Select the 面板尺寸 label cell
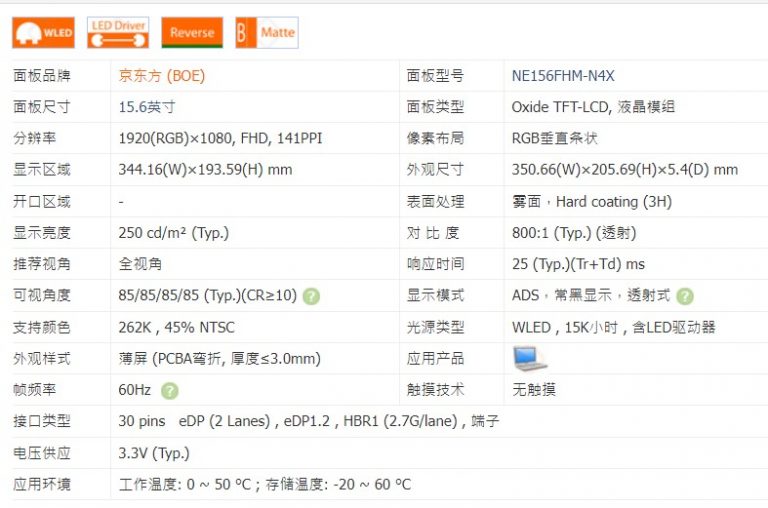 (x=42, y=107)
